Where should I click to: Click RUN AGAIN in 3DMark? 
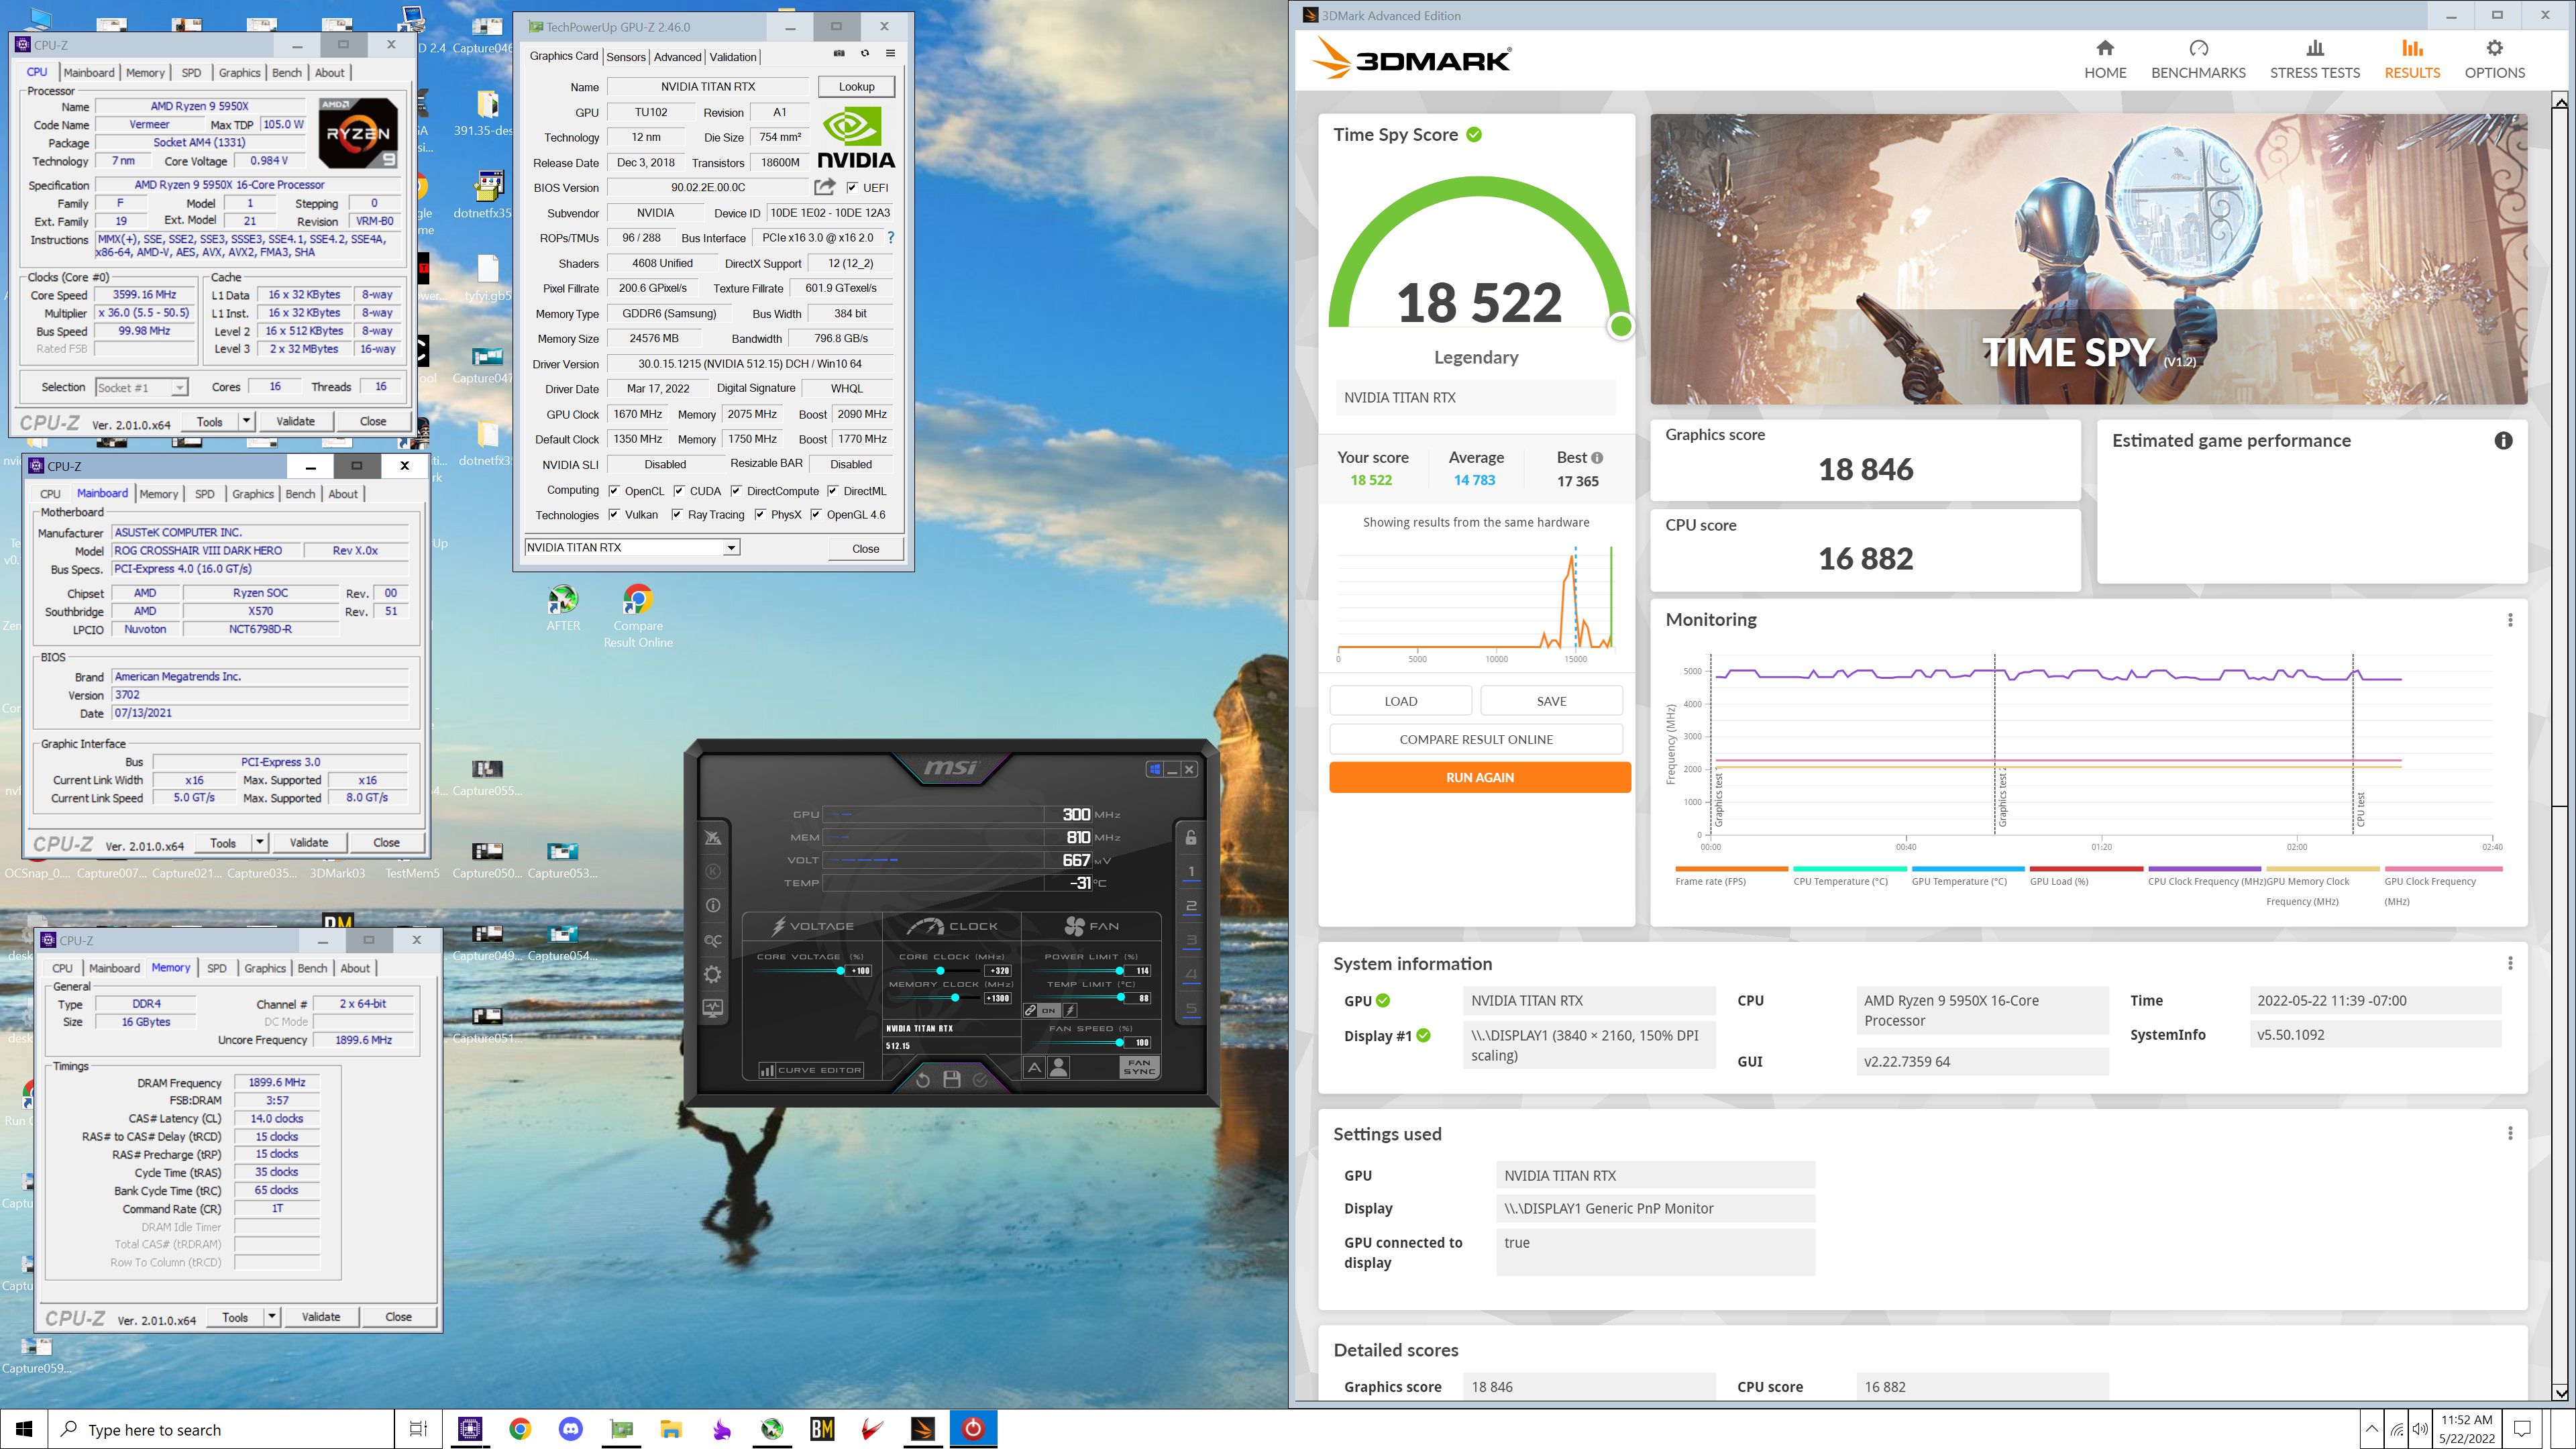(1479, 777)
